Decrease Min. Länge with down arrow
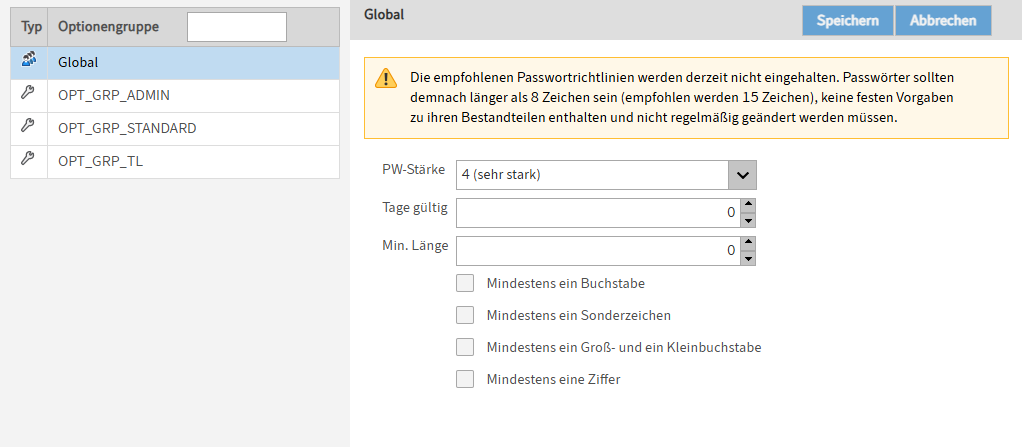1022x447 pixels. coord(749,259)
